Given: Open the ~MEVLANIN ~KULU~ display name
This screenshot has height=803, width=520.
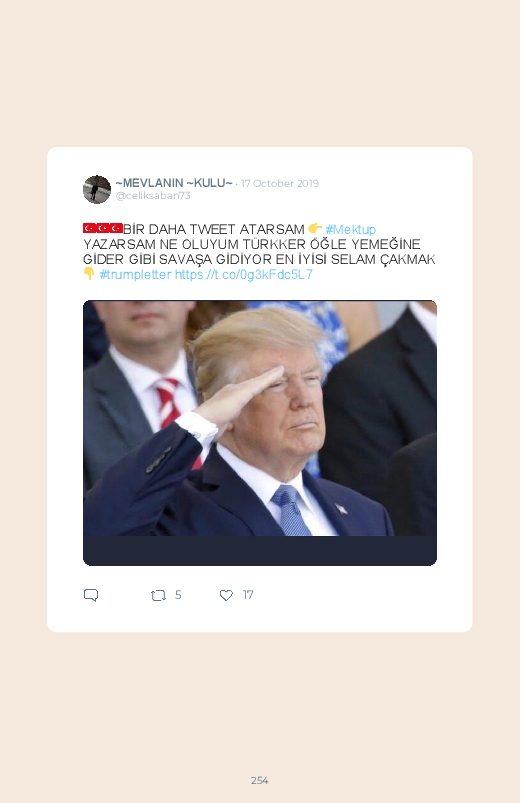Looking at the screenshot, I should pos(174,183).
